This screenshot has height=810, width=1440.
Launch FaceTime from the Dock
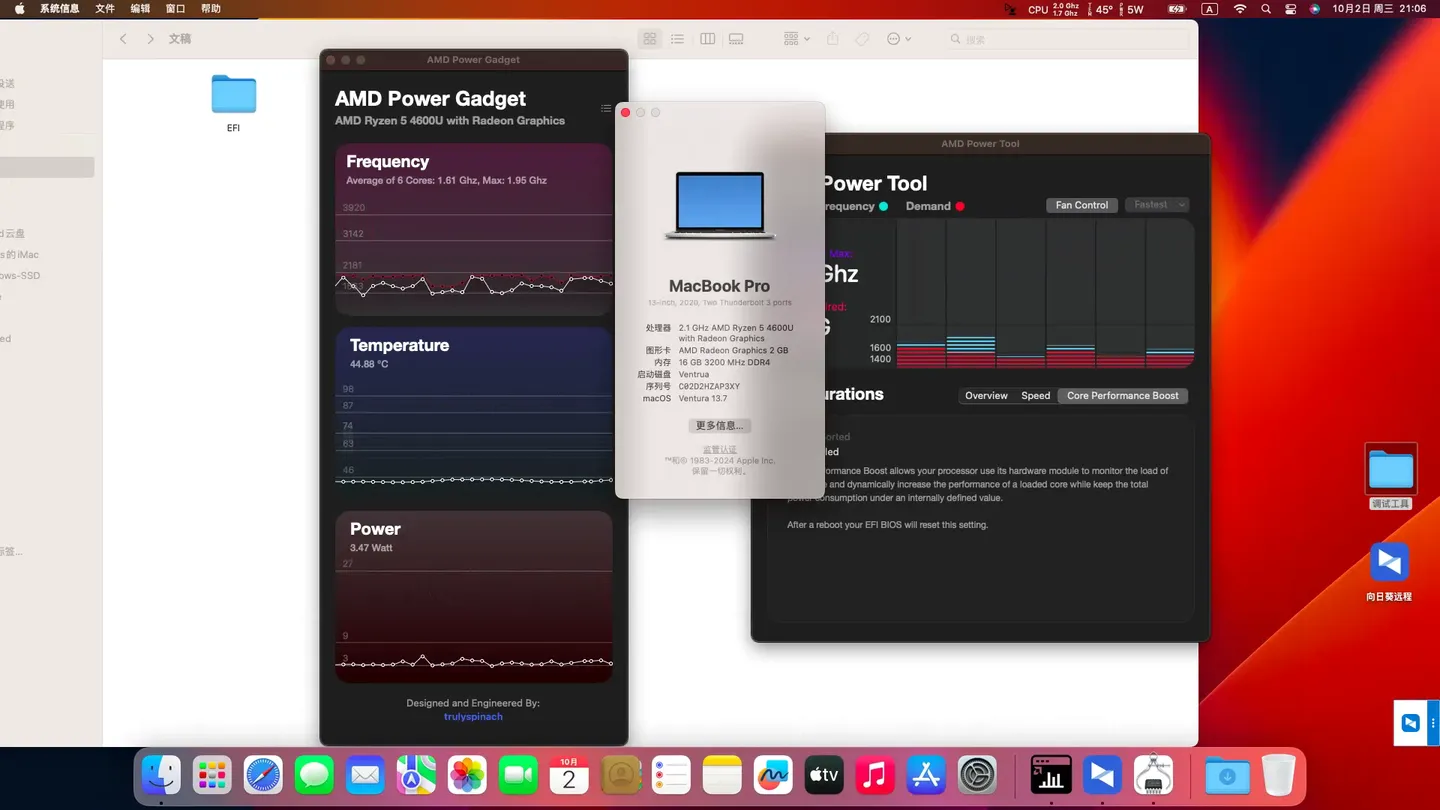pos(518,775)
